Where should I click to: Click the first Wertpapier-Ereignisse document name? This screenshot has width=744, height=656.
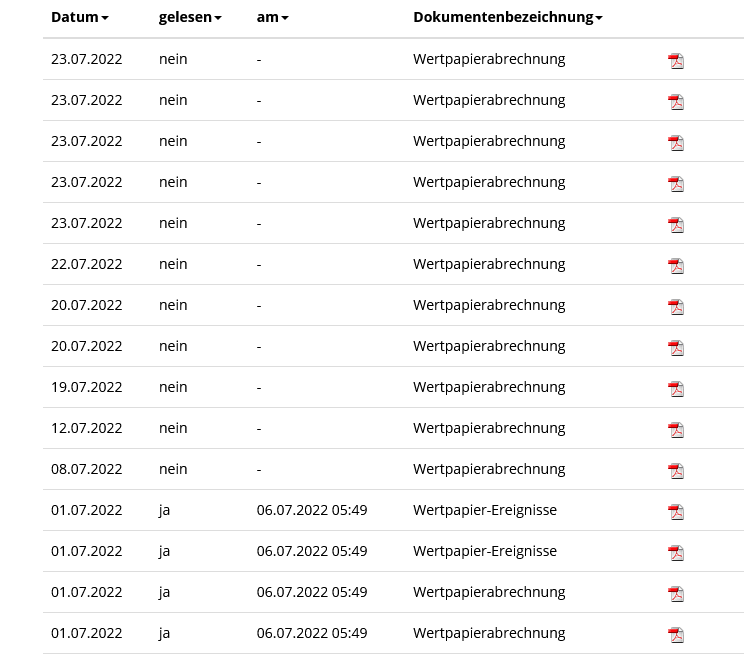[485, 510]
